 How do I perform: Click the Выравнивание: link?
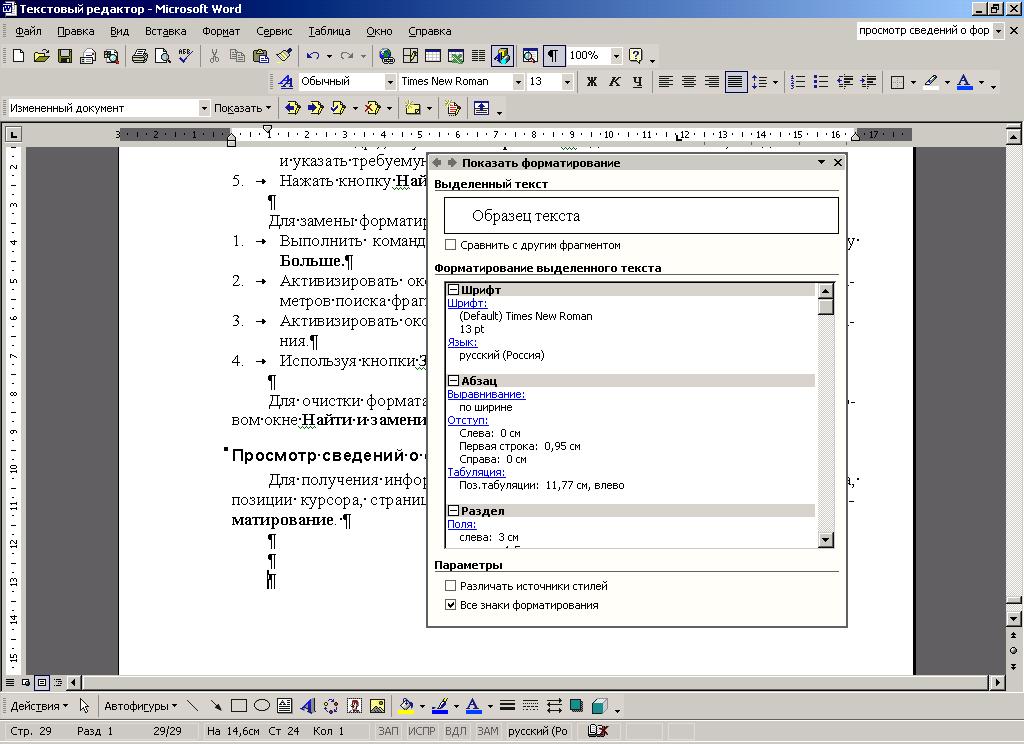click(x=486, y=395)
